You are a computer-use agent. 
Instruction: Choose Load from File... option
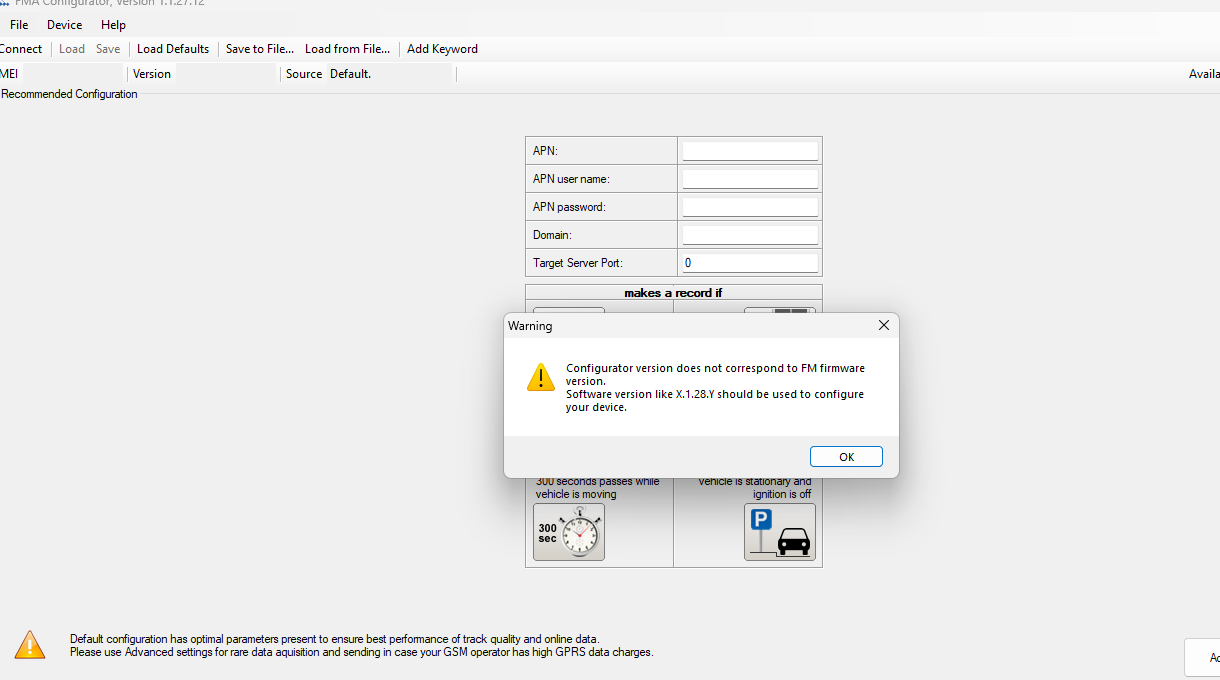click(x=347, y=49)
